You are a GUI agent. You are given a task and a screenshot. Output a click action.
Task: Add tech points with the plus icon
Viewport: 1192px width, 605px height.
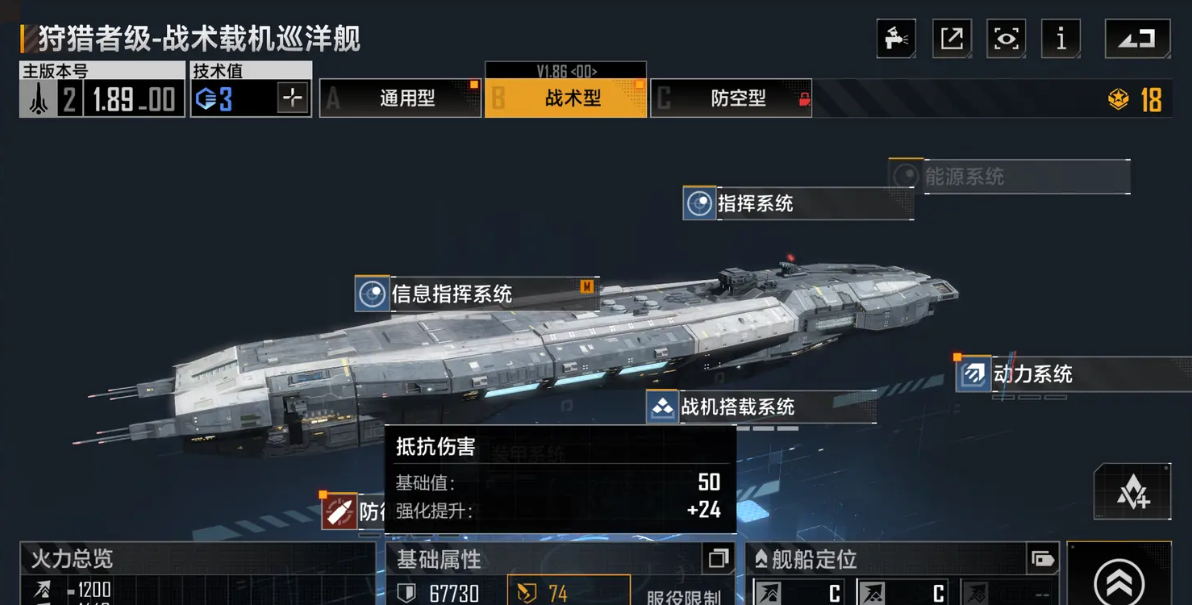293,98
